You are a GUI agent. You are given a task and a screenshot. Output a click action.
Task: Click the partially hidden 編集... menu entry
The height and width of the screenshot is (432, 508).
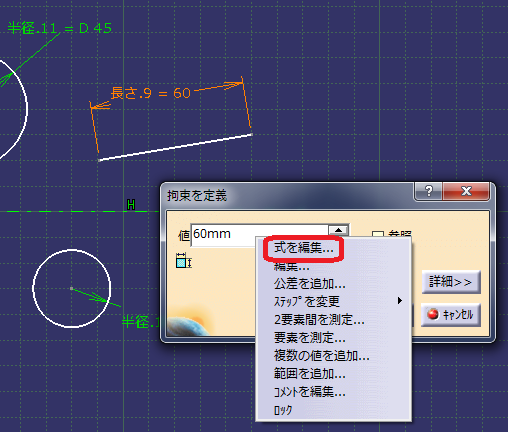click(292, 267)
